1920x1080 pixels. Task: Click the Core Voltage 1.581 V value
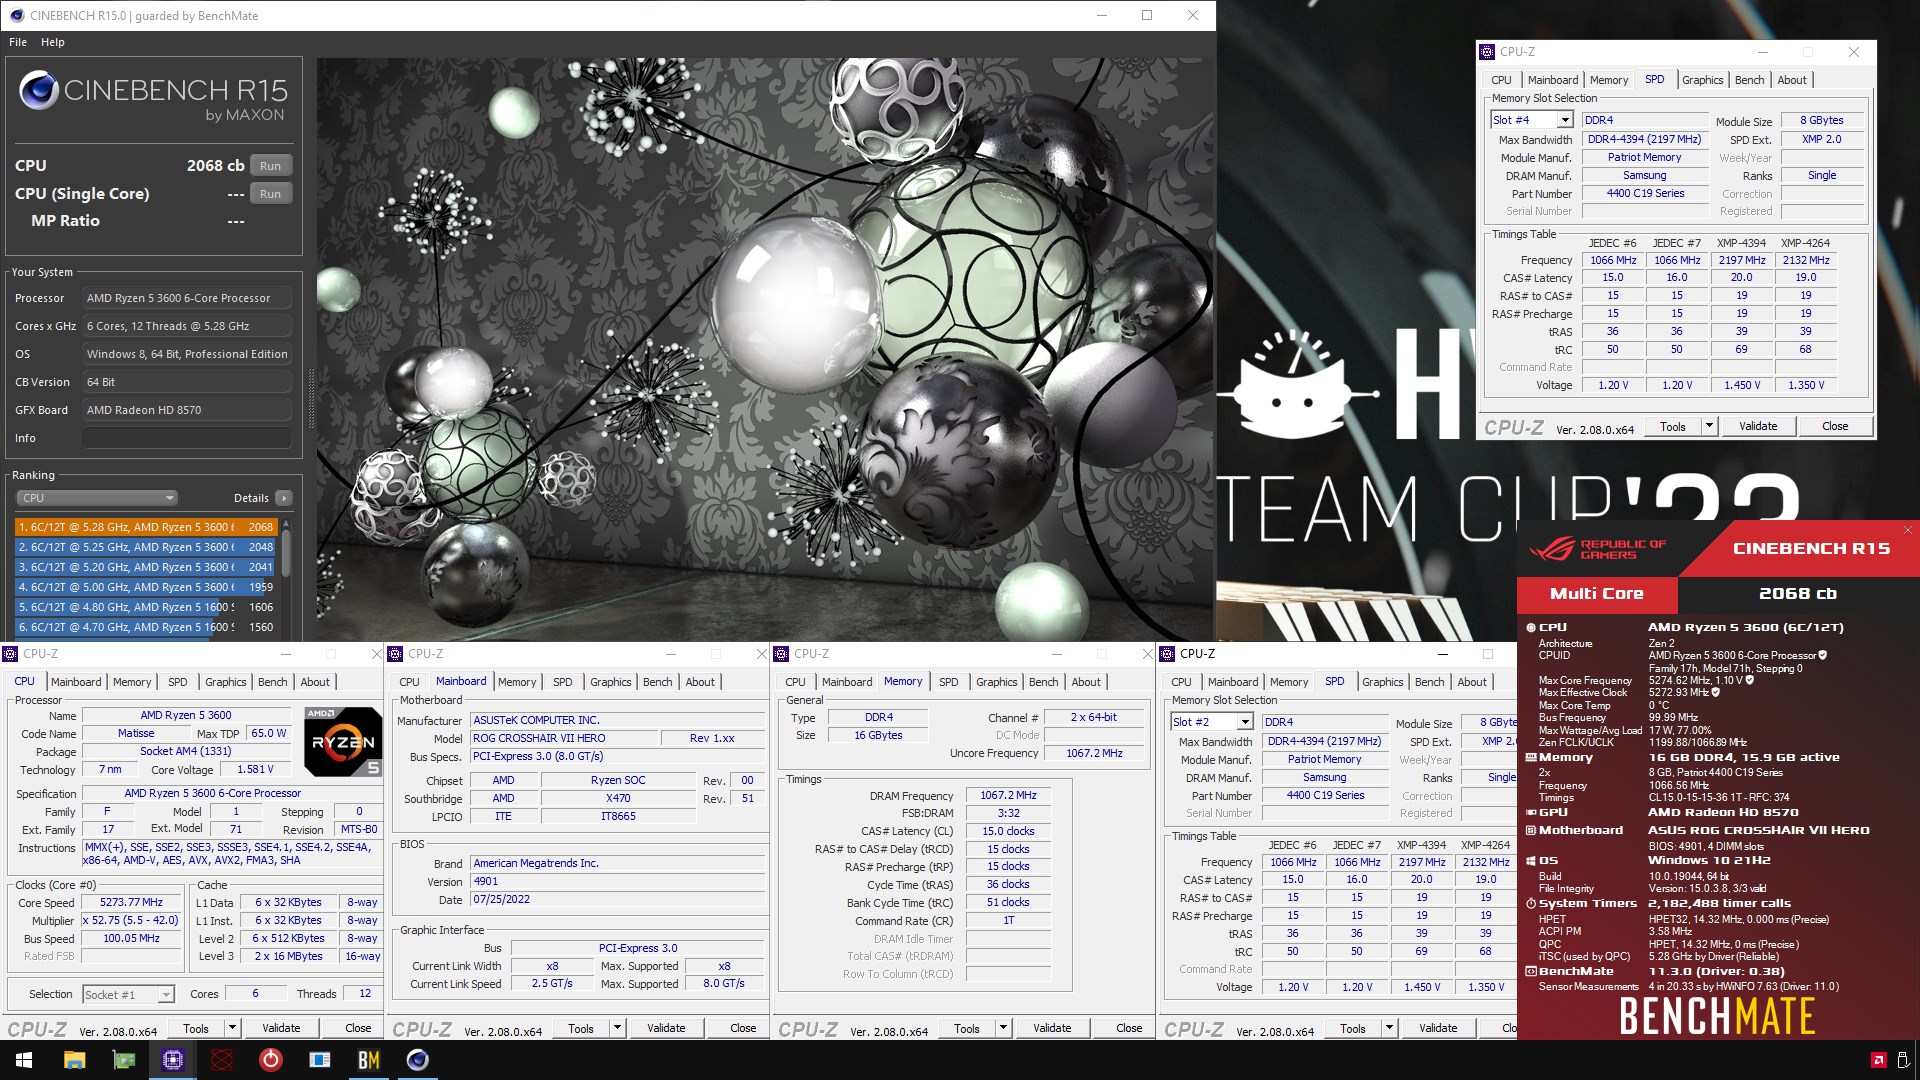click(256, 770)
